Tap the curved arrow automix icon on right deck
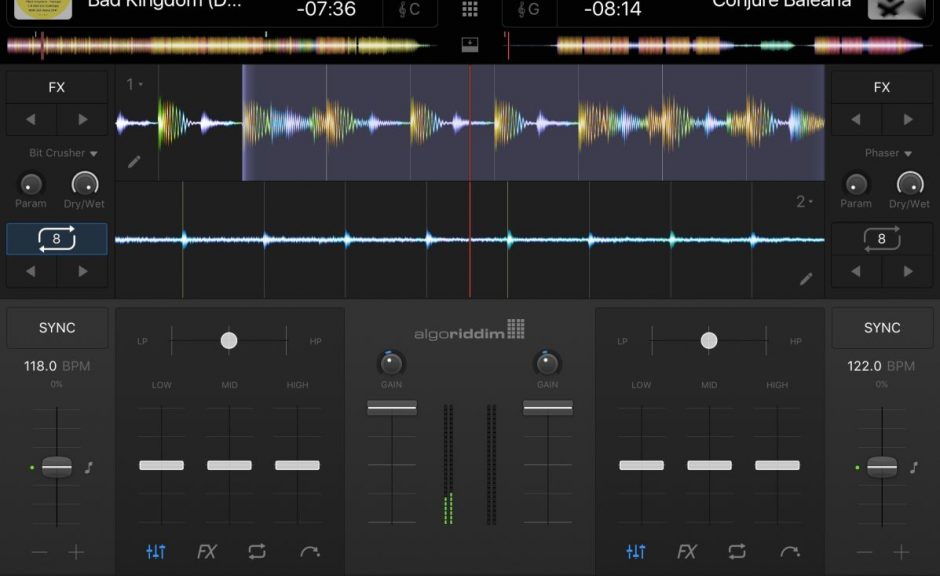940x576 pixels. (x=789, y=551)
